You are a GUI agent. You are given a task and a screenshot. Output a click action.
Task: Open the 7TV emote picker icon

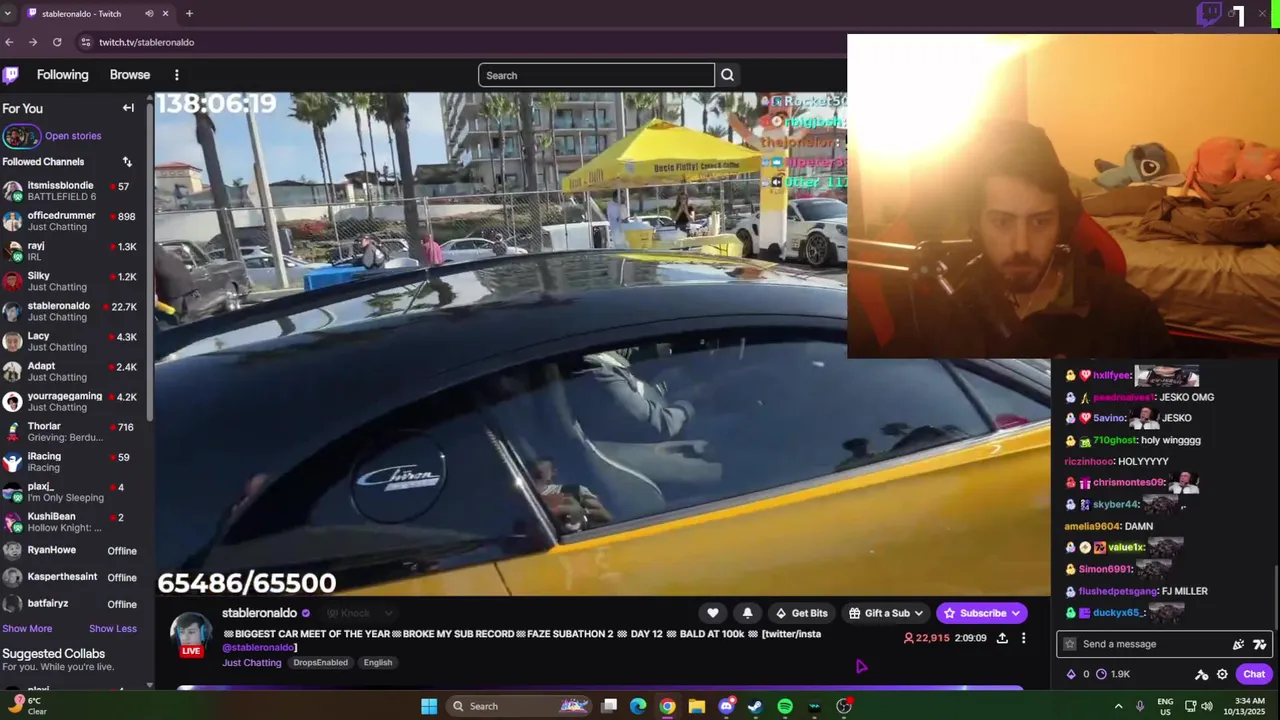tap(1260, 644)
